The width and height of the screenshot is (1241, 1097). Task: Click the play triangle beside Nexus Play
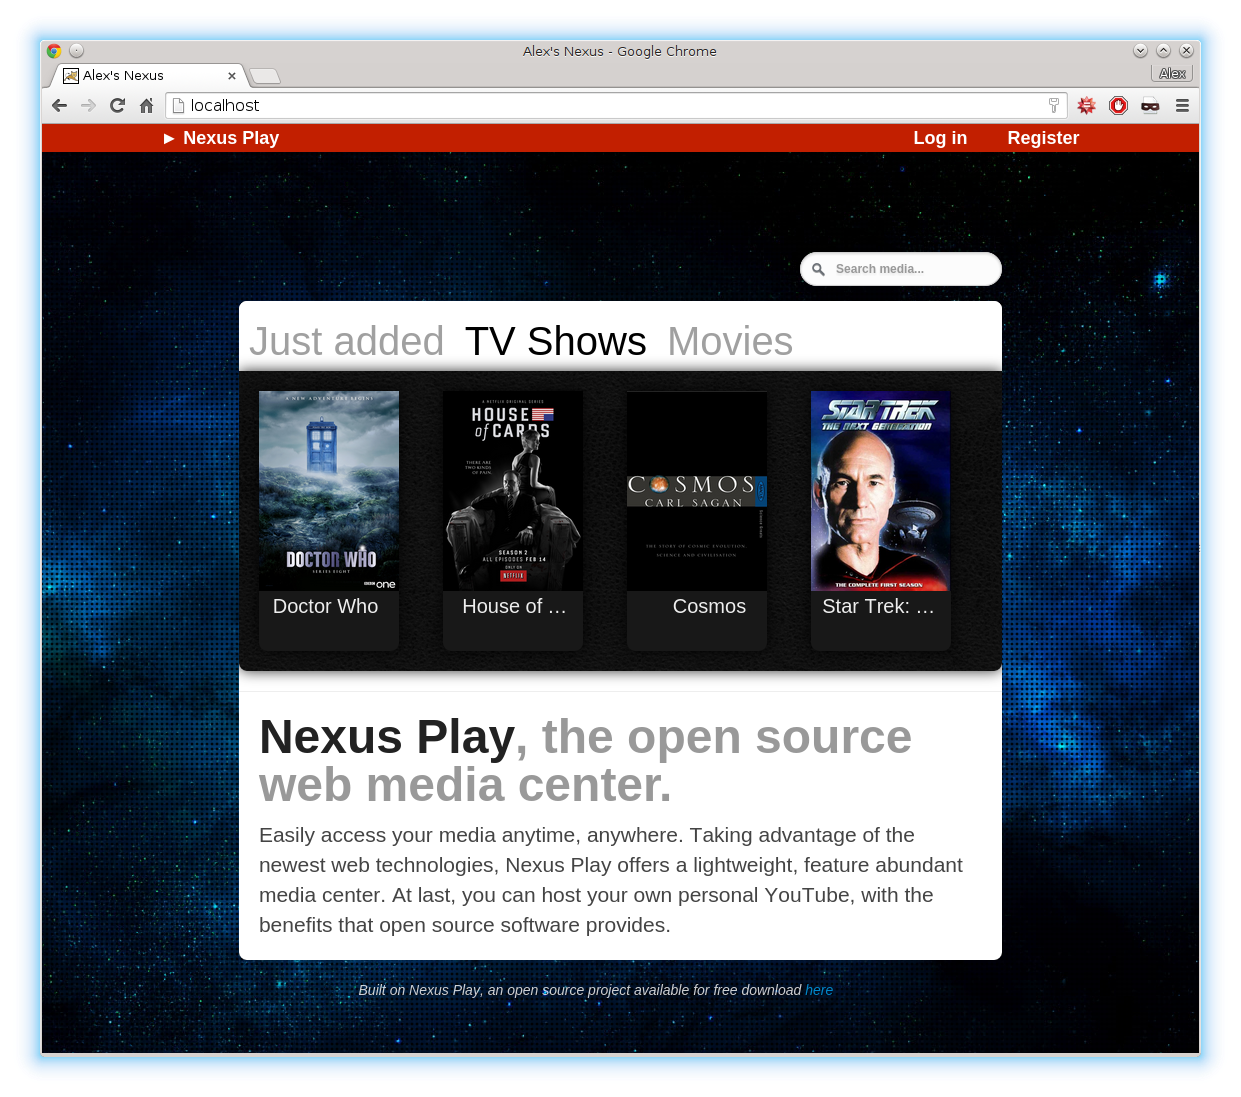pos(169,138)
